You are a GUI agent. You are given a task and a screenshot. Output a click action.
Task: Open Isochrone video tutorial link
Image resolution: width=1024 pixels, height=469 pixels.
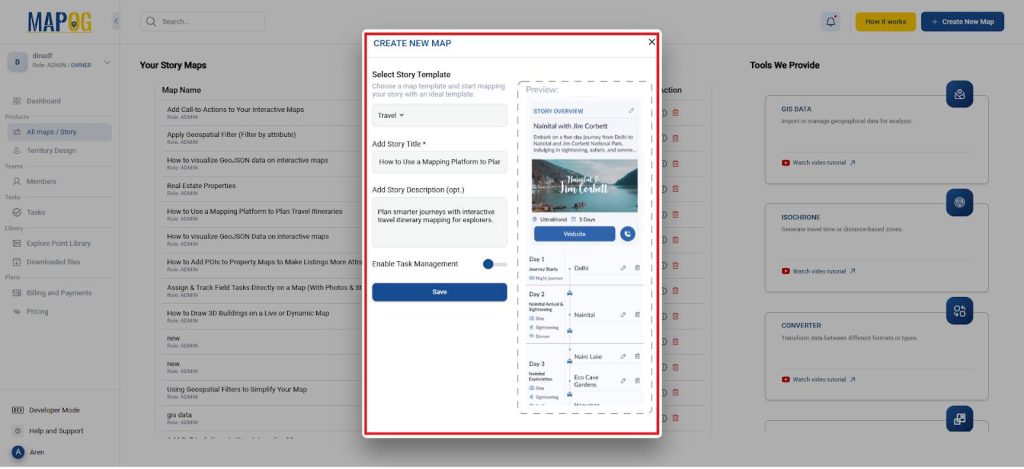(819, 271)
